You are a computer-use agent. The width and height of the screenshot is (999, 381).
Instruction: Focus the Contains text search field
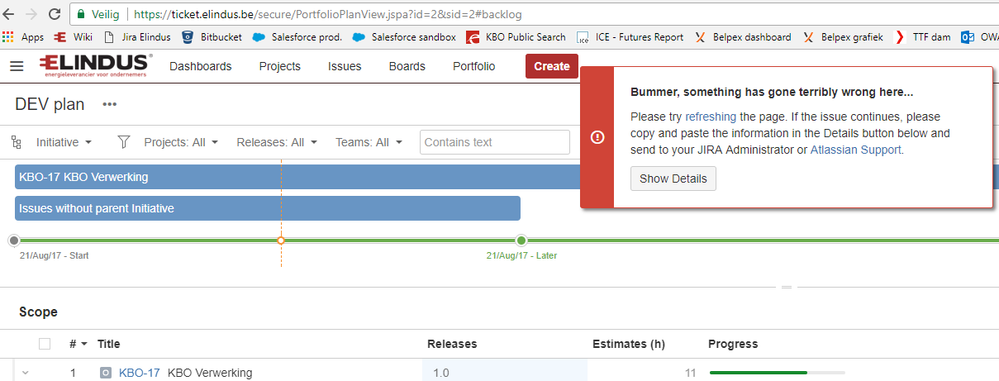click(495, 142)
